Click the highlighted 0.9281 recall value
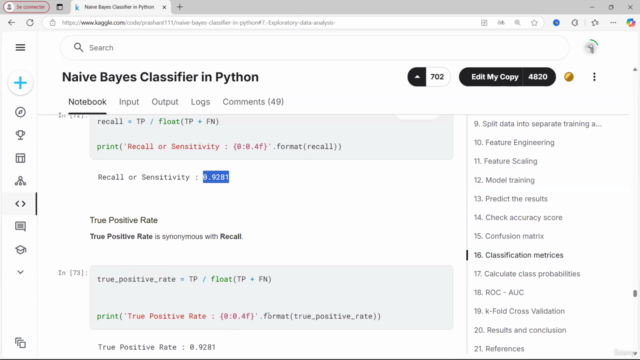This screenshot has height=360, width=640. coord(216,177)
